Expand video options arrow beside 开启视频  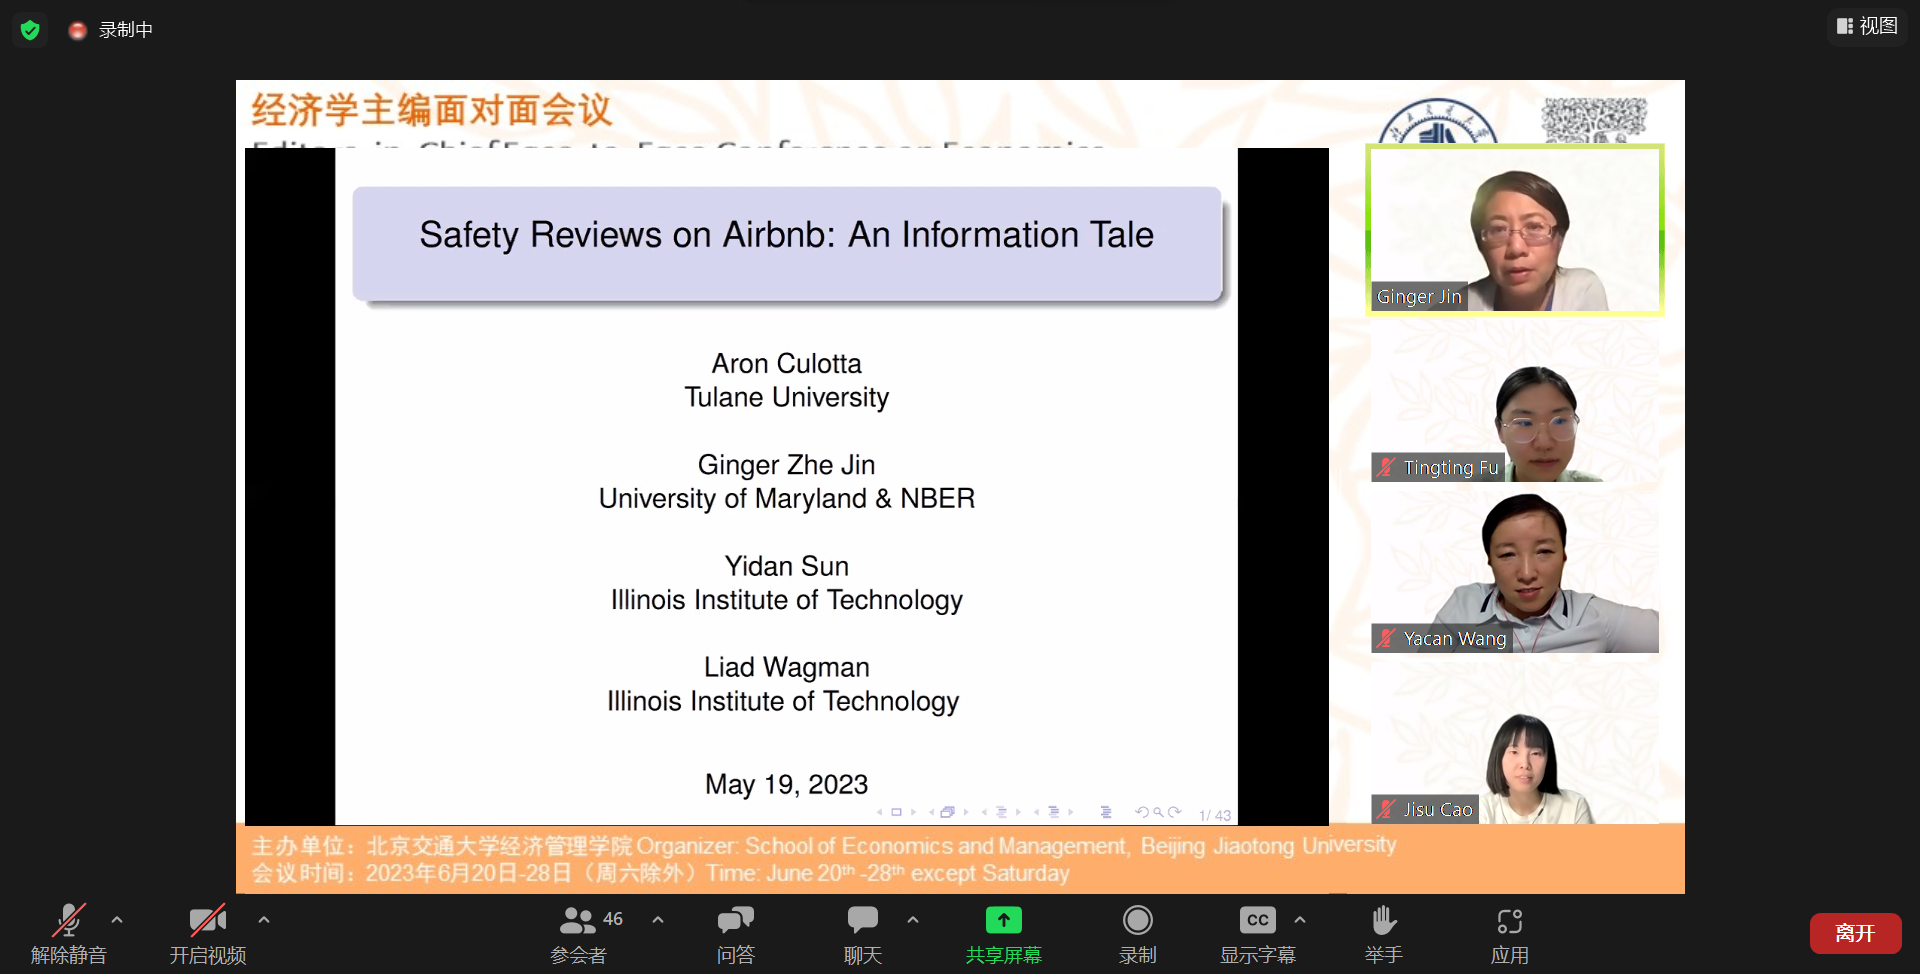[264, 919]
